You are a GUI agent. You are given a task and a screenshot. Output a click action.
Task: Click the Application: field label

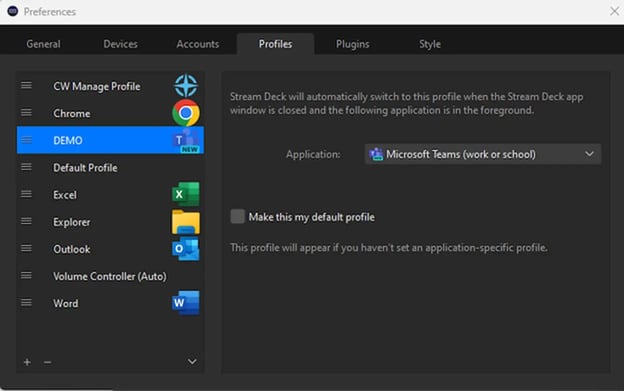[x=313, y=154]
